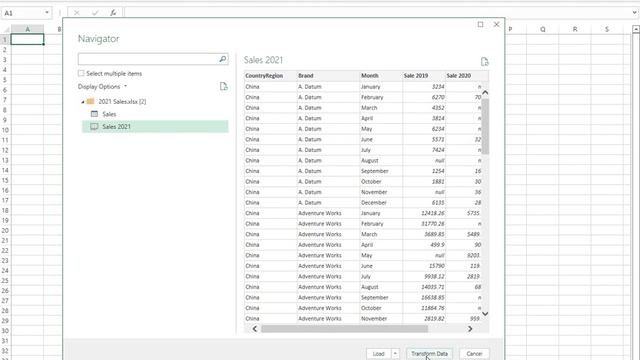Click the insert function fx icon
Viewport: 640px width, 360px height.
(x=113, y=13)
